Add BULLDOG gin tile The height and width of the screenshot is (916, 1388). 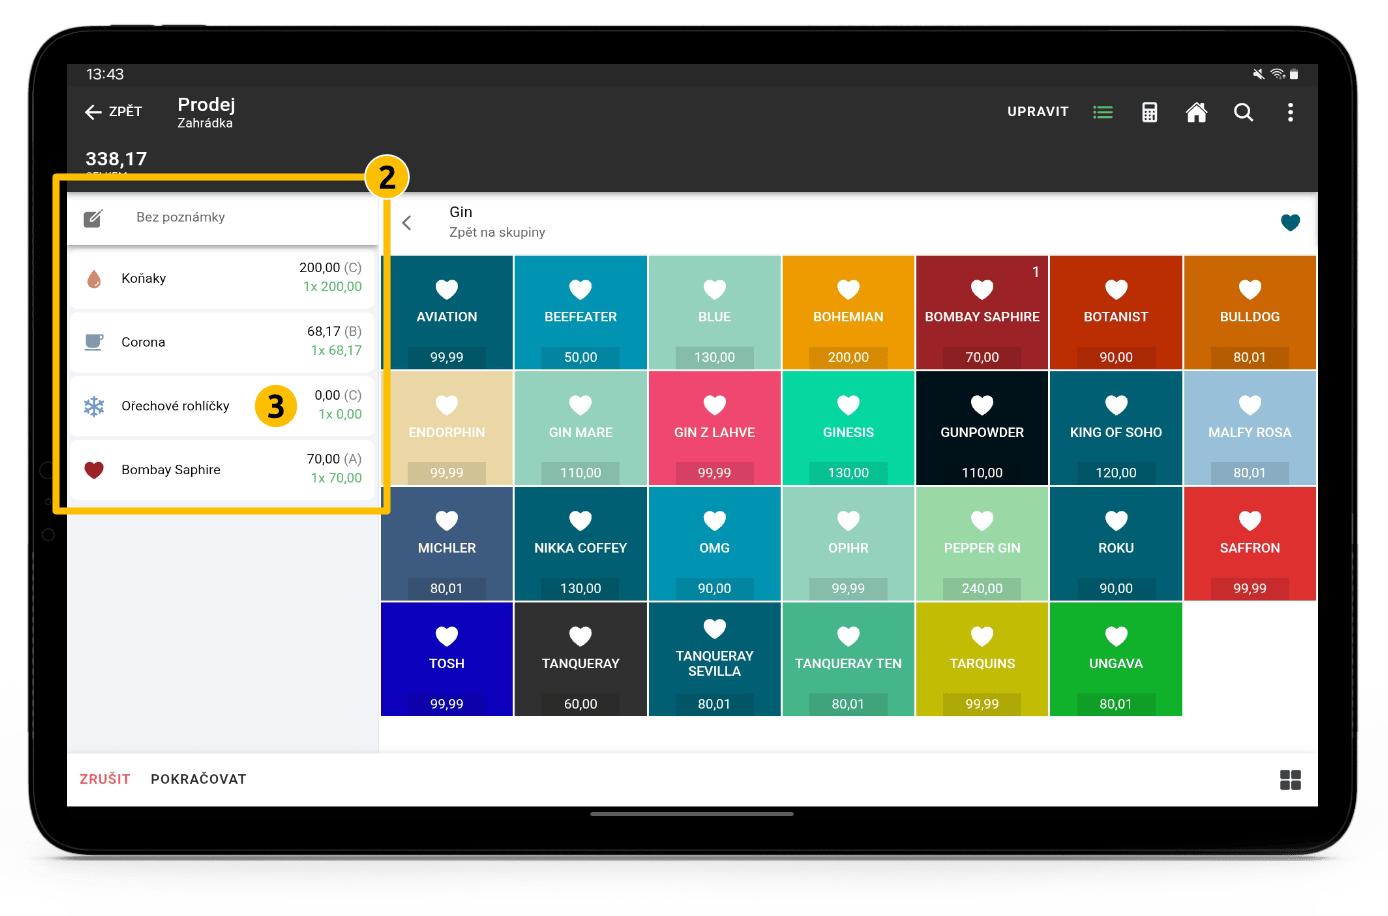tap(1250, 312)
